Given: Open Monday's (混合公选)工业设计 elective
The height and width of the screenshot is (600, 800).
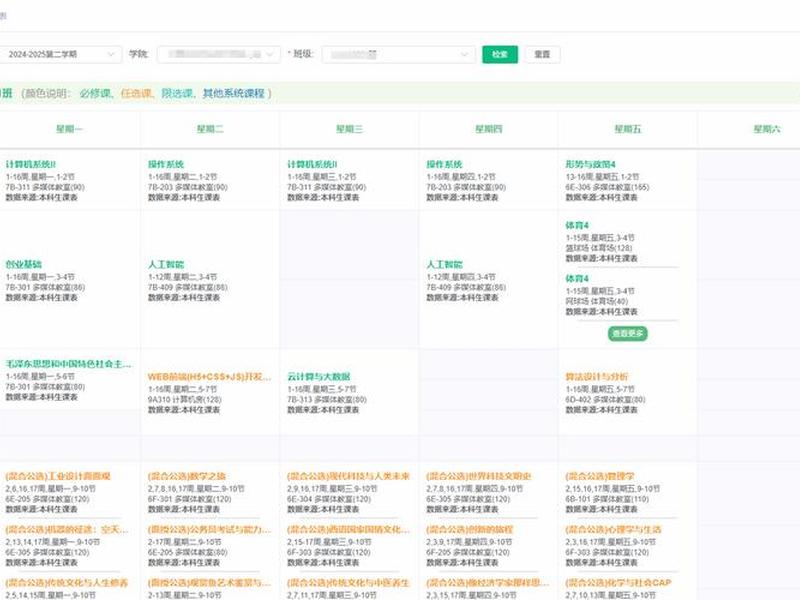Looking at the screenshot, I should point(58,476).
